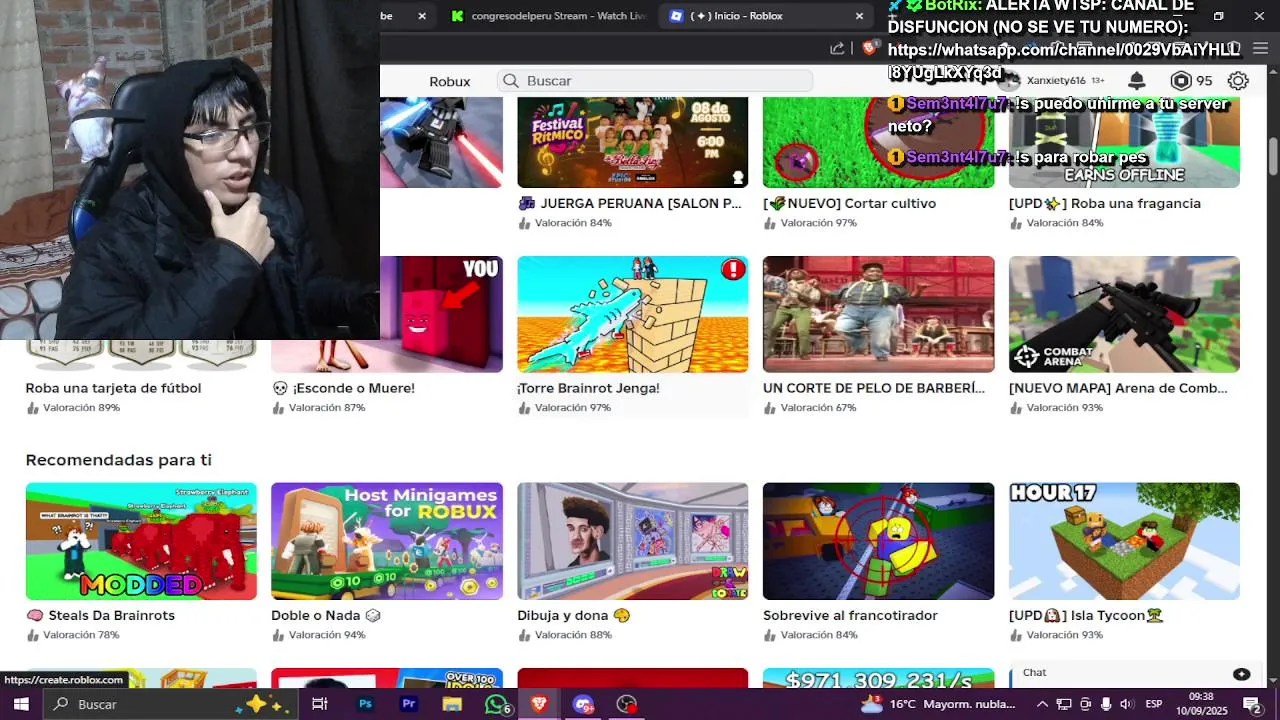Open JUERGA PERUANA [SALON P... game thumbnail
The width and height of the screenshot is (1280, 720).
(632, 142)
